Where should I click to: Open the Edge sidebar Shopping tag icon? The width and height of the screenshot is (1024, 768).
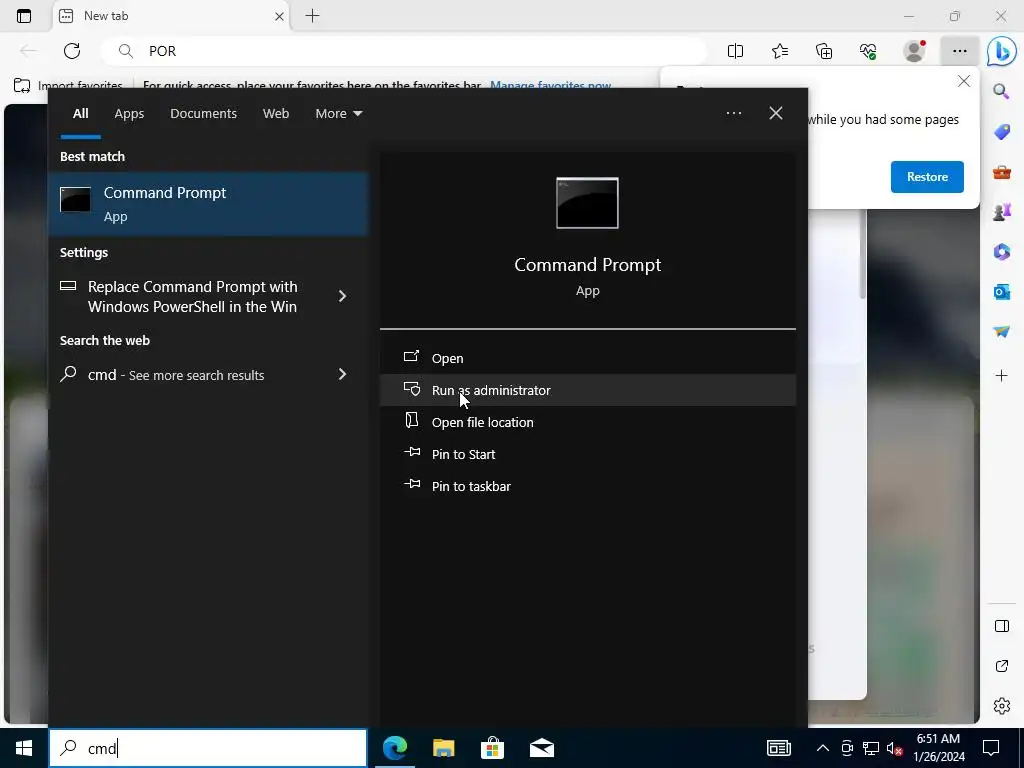(1001, 131)
